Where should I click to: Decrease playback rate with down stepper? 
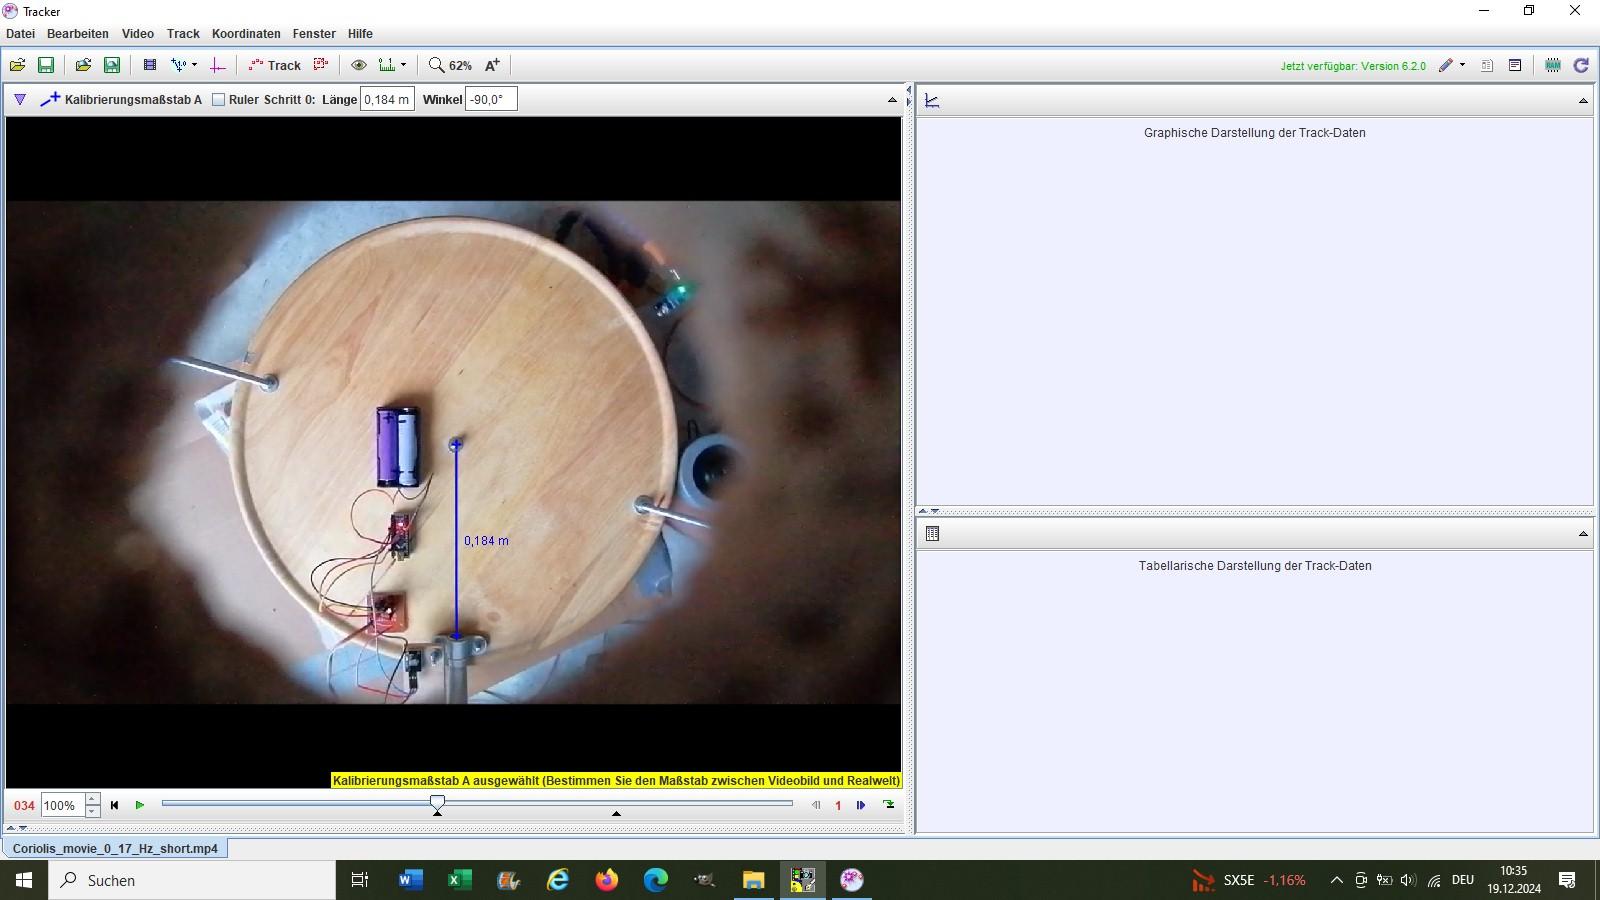tap(92, 811)
